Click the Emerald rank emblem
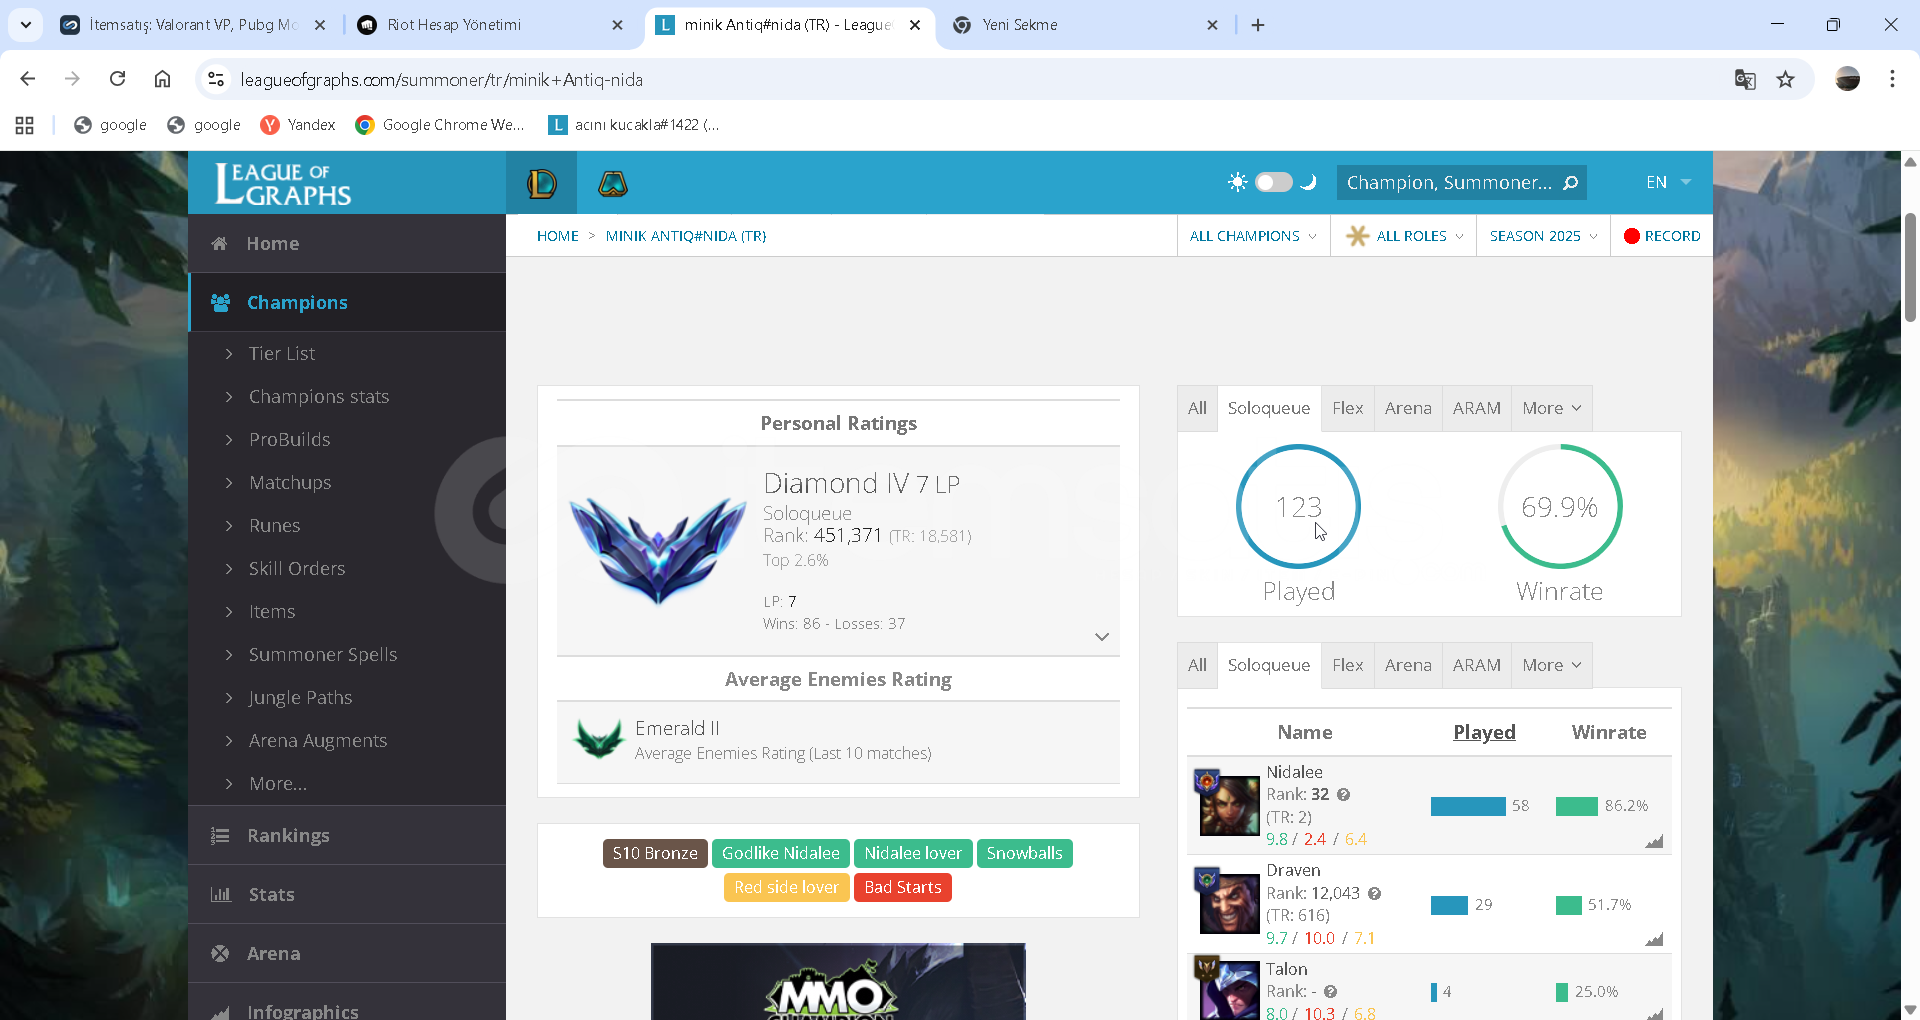The height and width of the screenshot is (1020, 1920). pos(599,740)
